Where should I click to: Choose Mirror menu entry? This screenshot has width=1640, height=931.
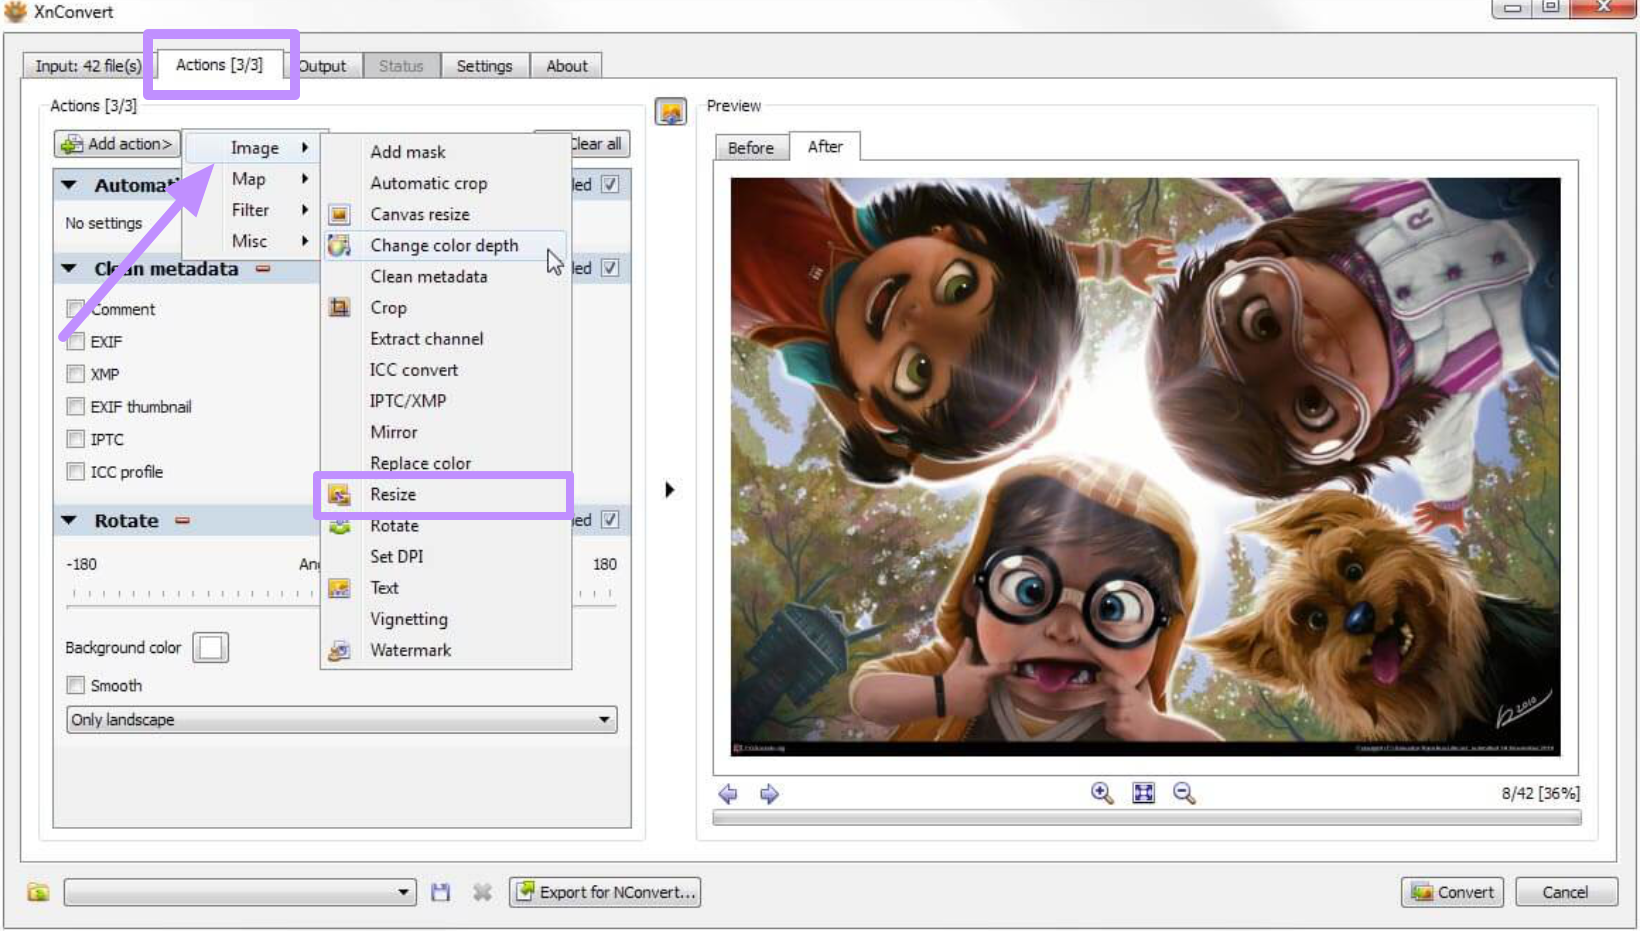[x=445, y=432]
